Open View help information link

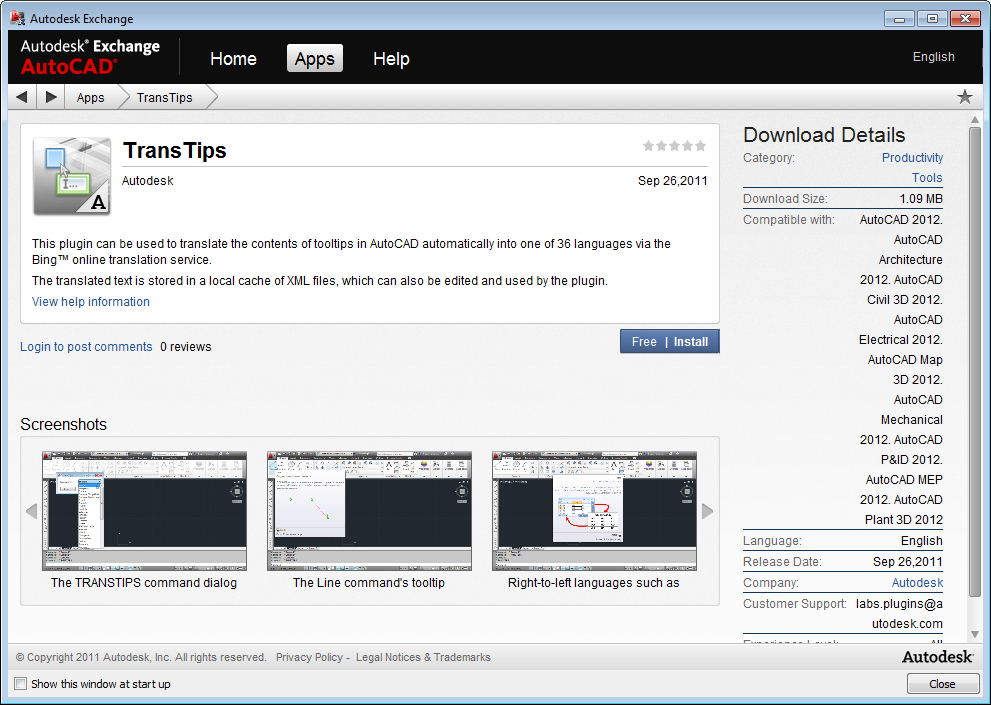[x=91, y=302]
